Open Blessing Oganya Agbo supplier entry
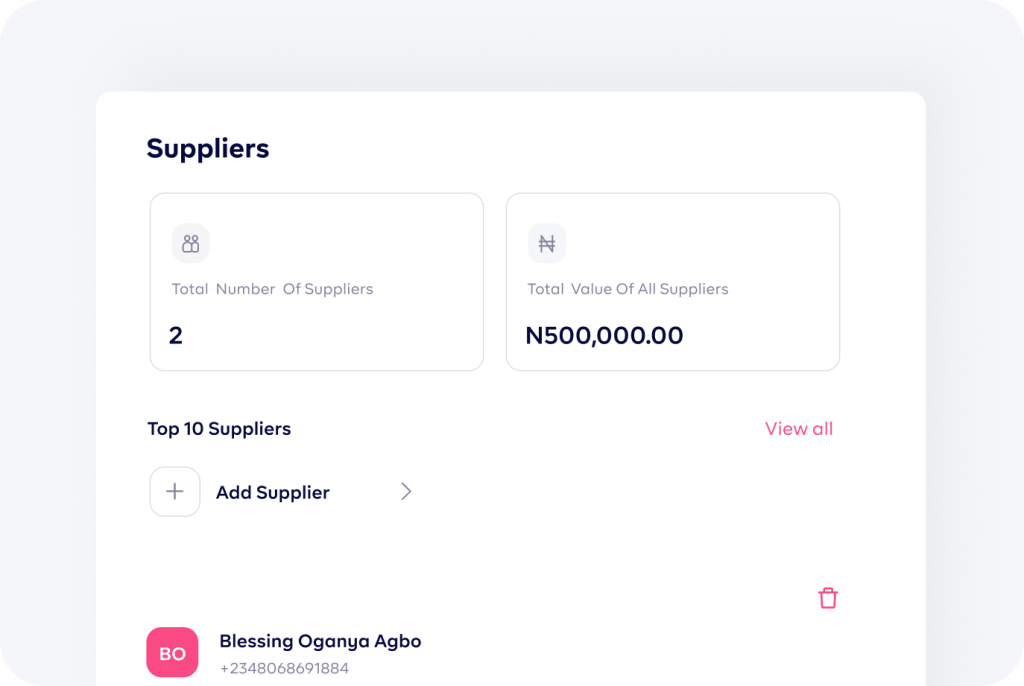This screenshot has height=686, width=1024. 320,641
